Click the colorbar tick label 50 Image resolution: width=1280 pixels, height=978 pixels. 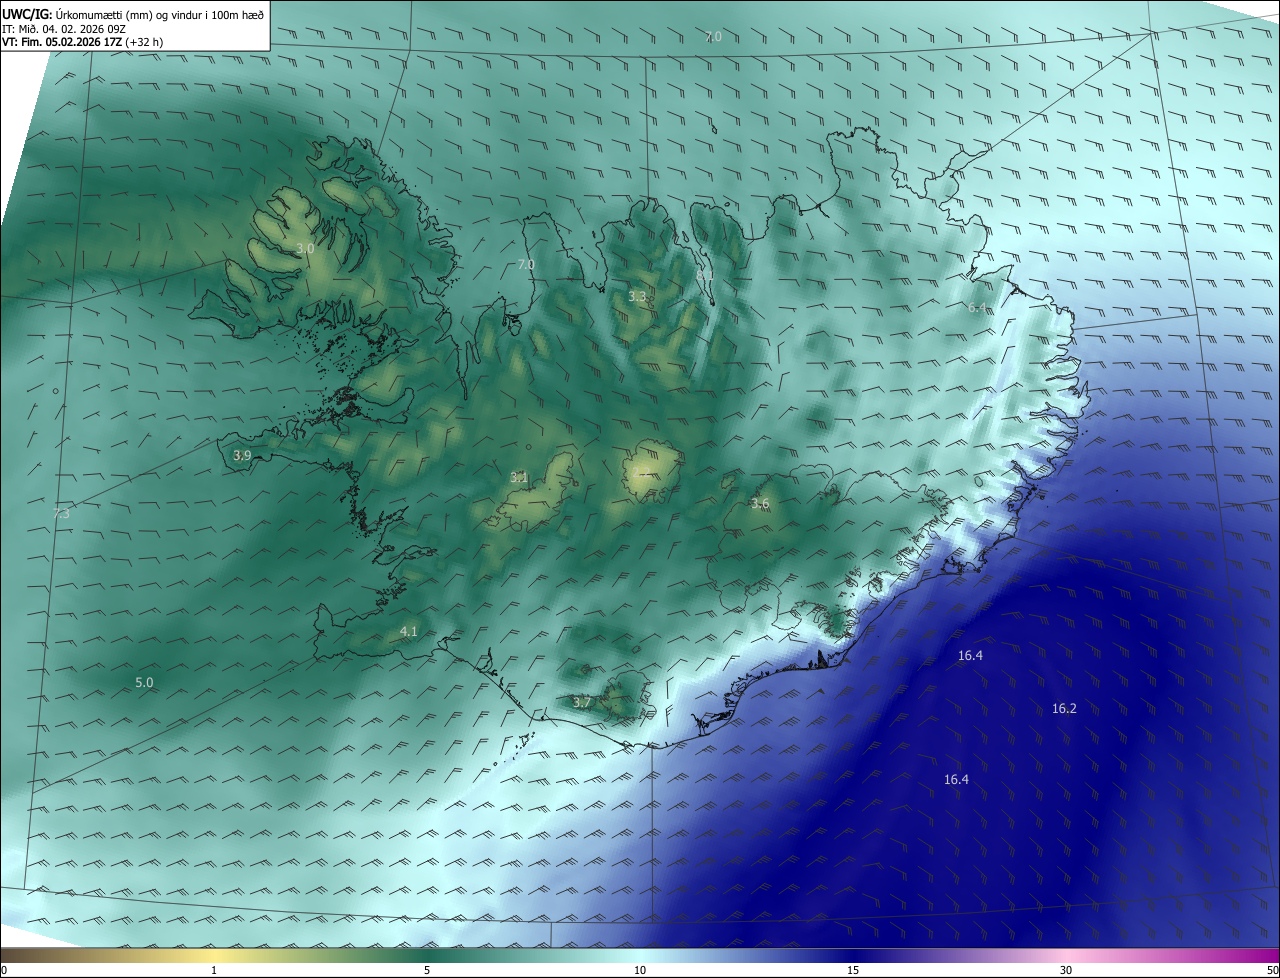click(x=1273, y=971)
